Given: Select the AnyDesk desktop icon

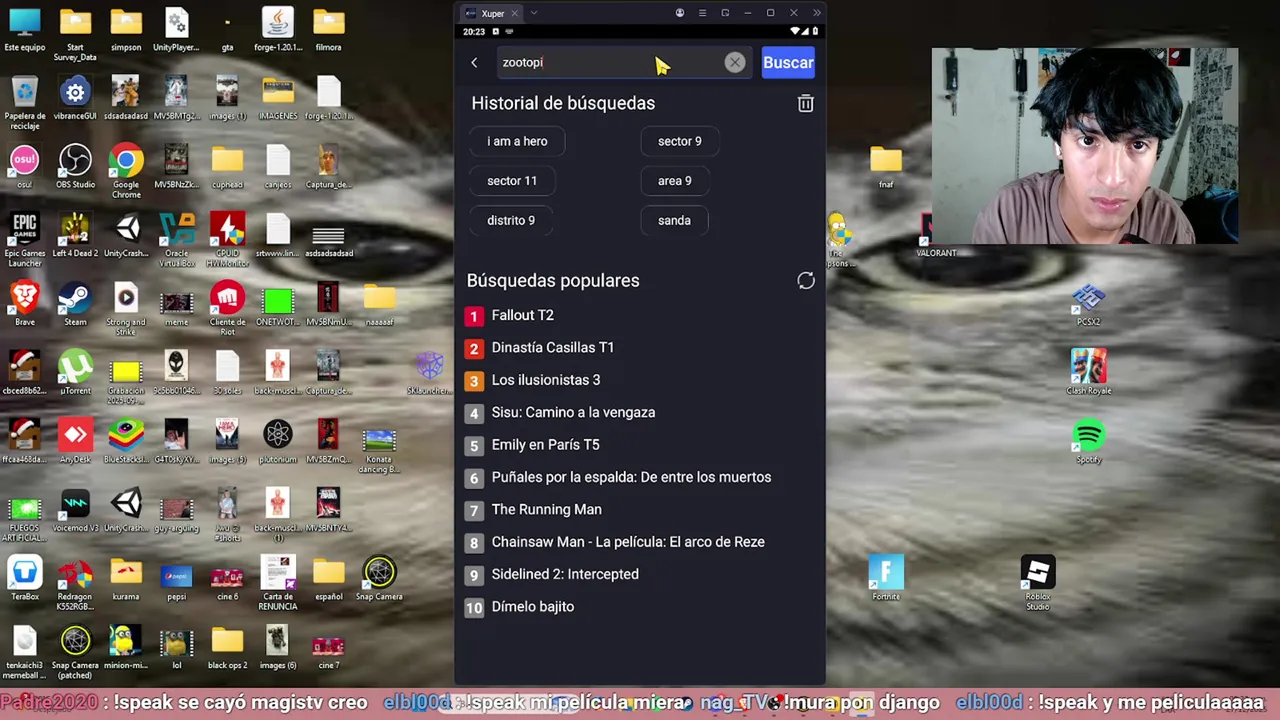Looking at the screenshot, I should 76,441.
